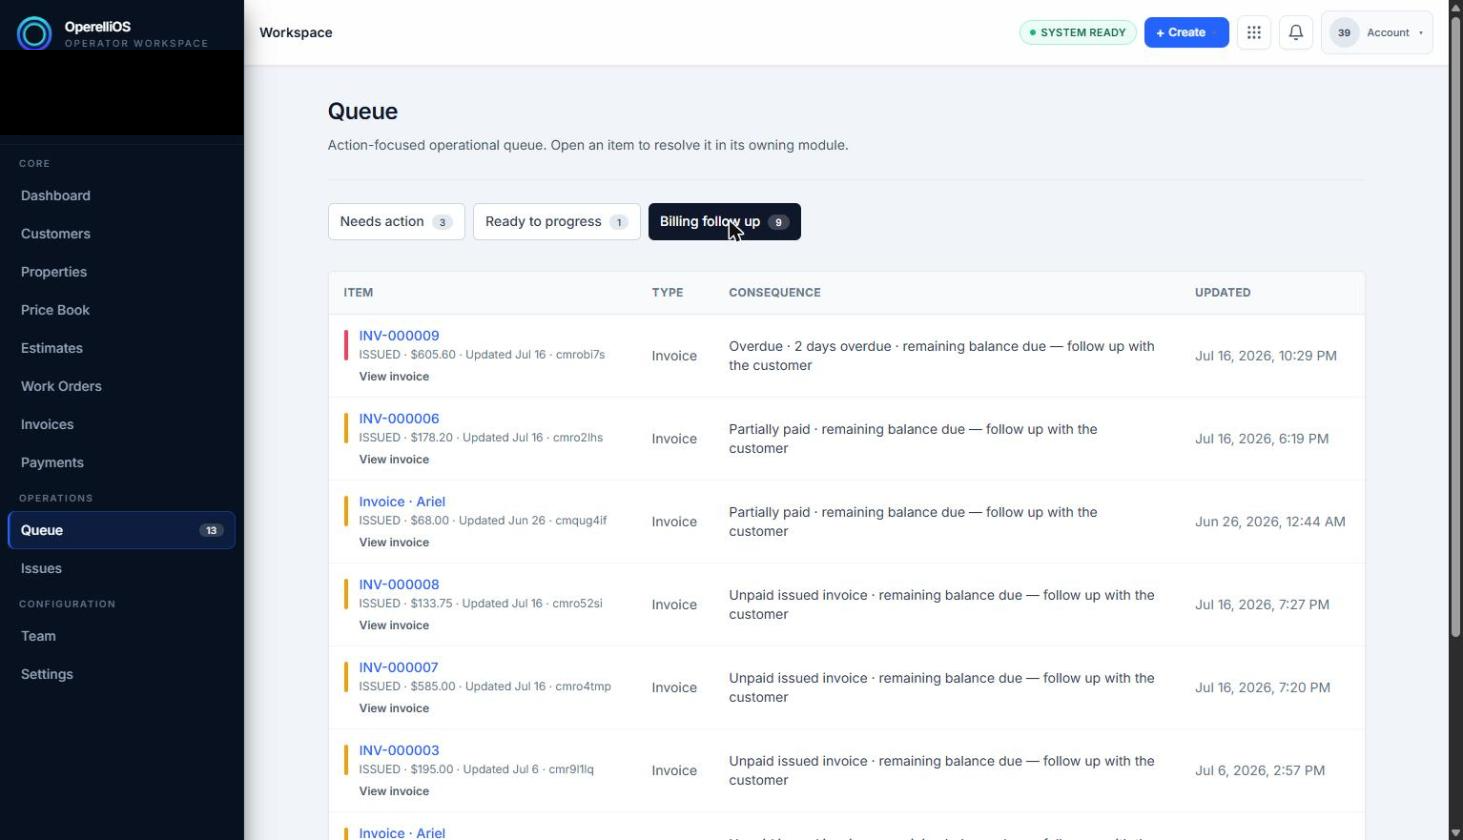Open the notifications bell
1463x840 pixels.
pos(1296,32)
